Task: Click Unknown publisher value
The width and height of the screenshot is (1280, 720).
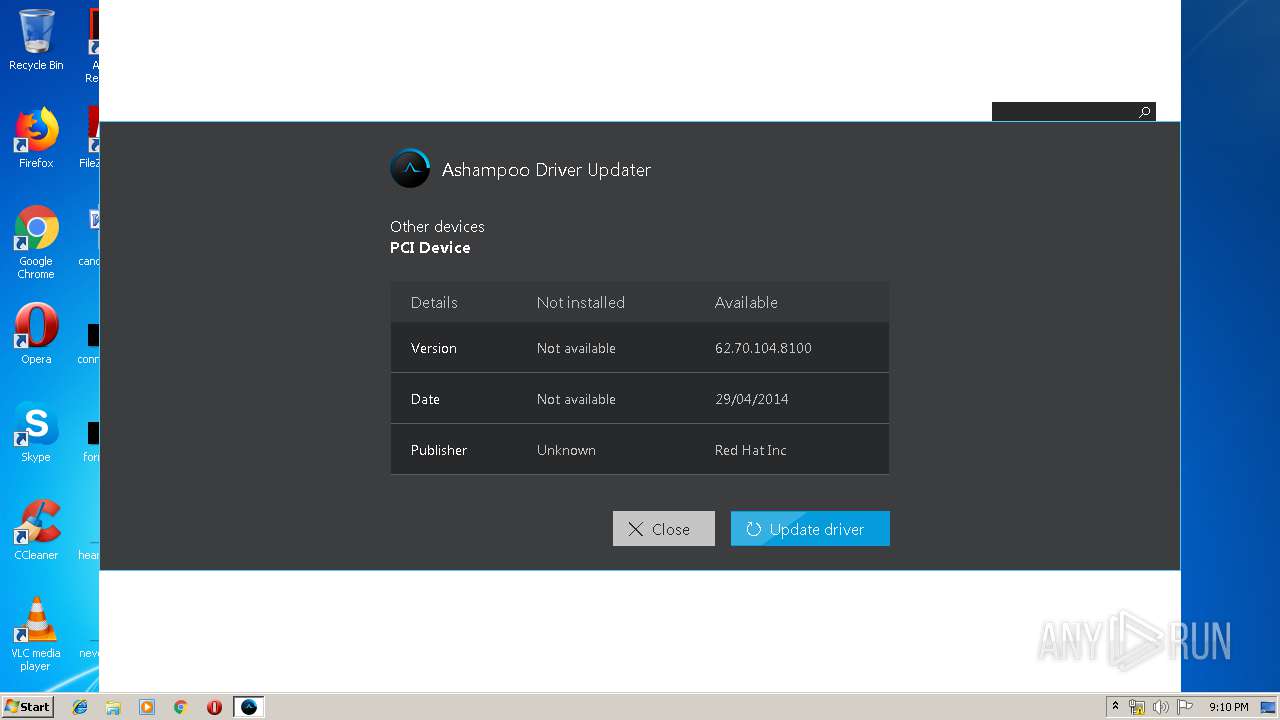Action: [x=566, y=450]
